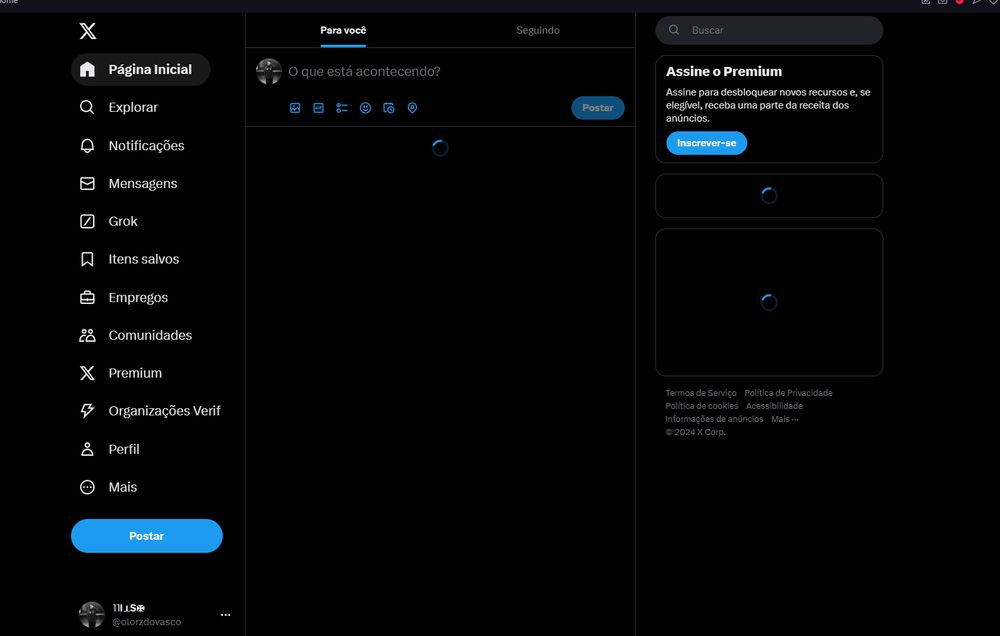Open the Explorar page
1000x636 pixels.
pyautogui.click(x=119, y=107)
